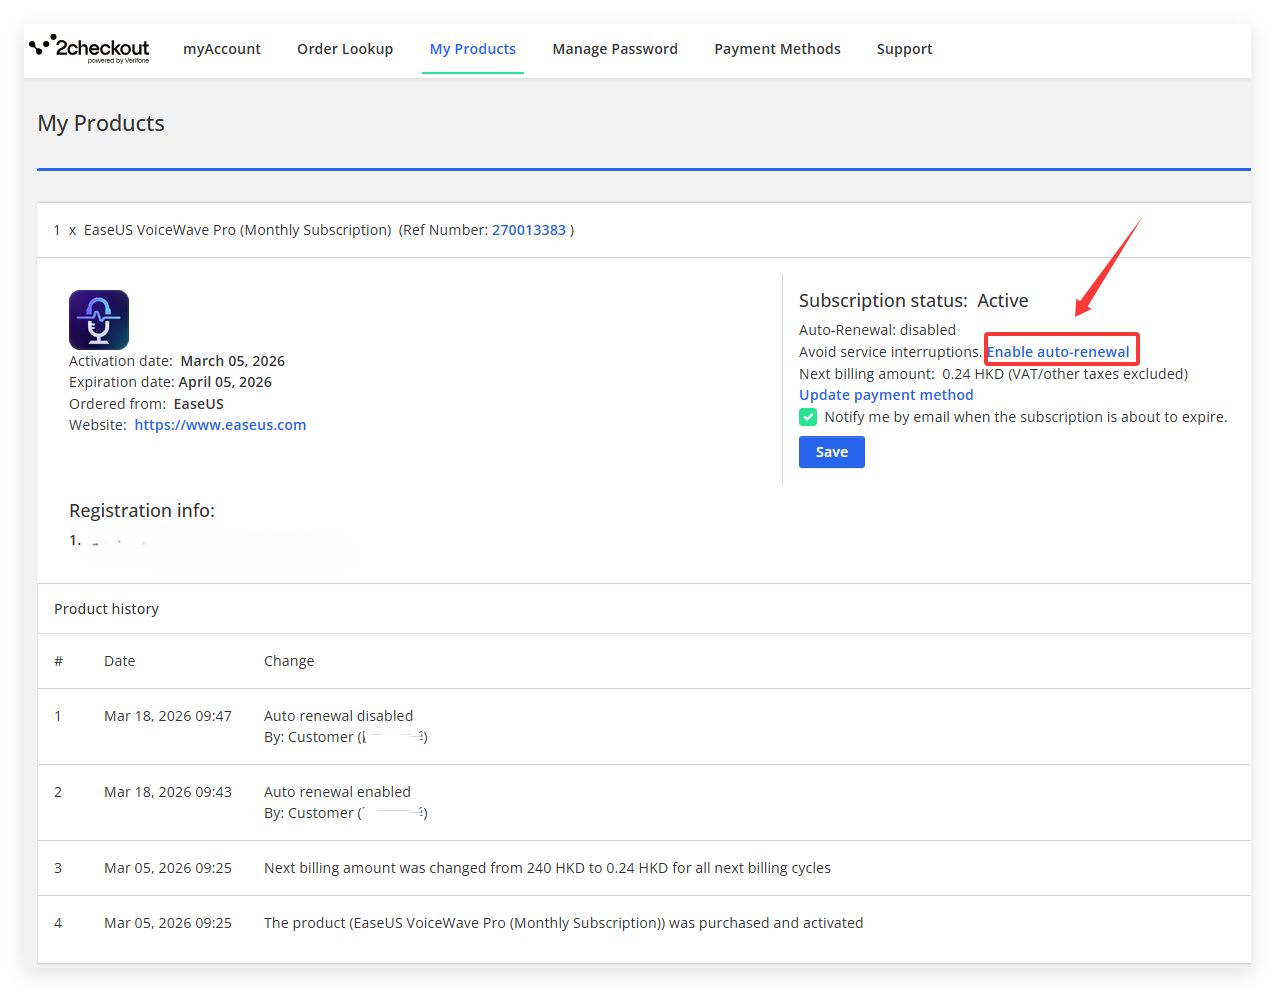
Task: Click the Date column header
Action: 119,661
